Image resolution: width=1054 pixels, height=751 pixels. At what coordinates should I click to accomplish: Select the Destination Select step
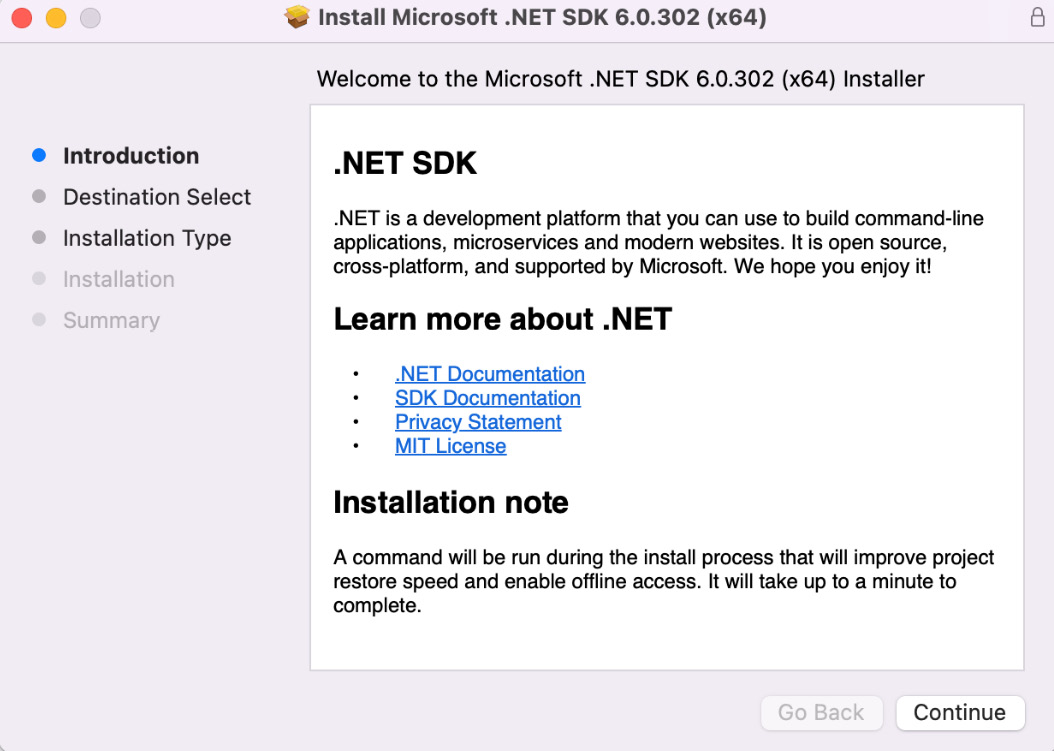point(157,197)
